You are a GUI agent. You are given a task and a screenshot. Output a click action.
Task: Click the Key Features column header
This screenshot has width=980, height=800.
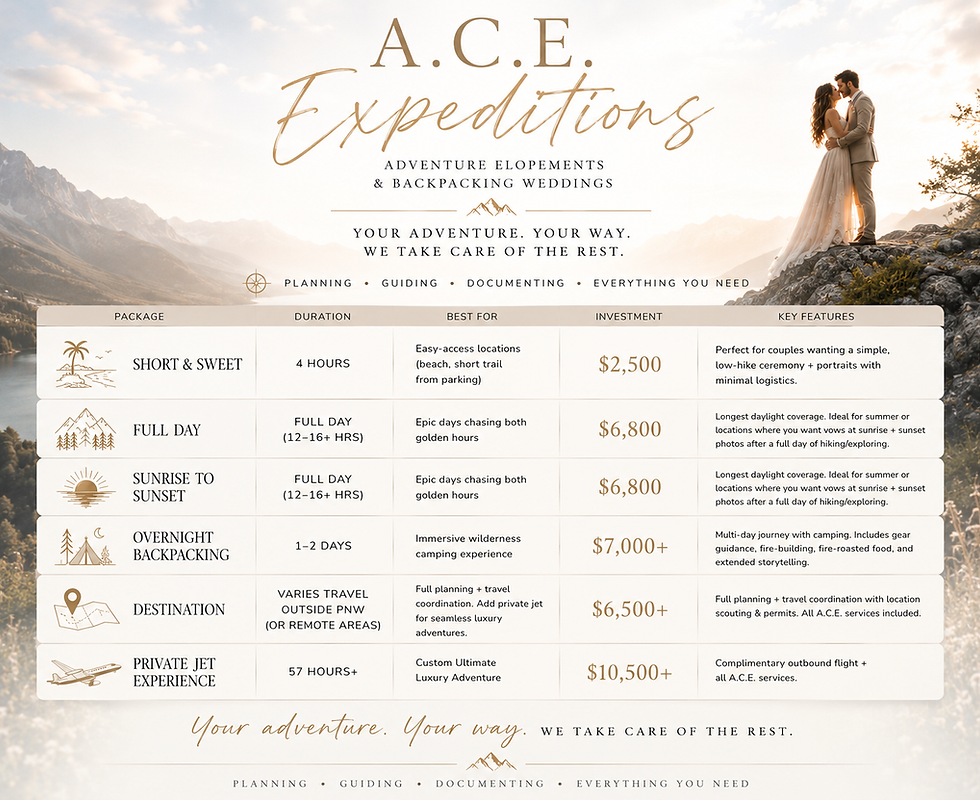[816, 316]
